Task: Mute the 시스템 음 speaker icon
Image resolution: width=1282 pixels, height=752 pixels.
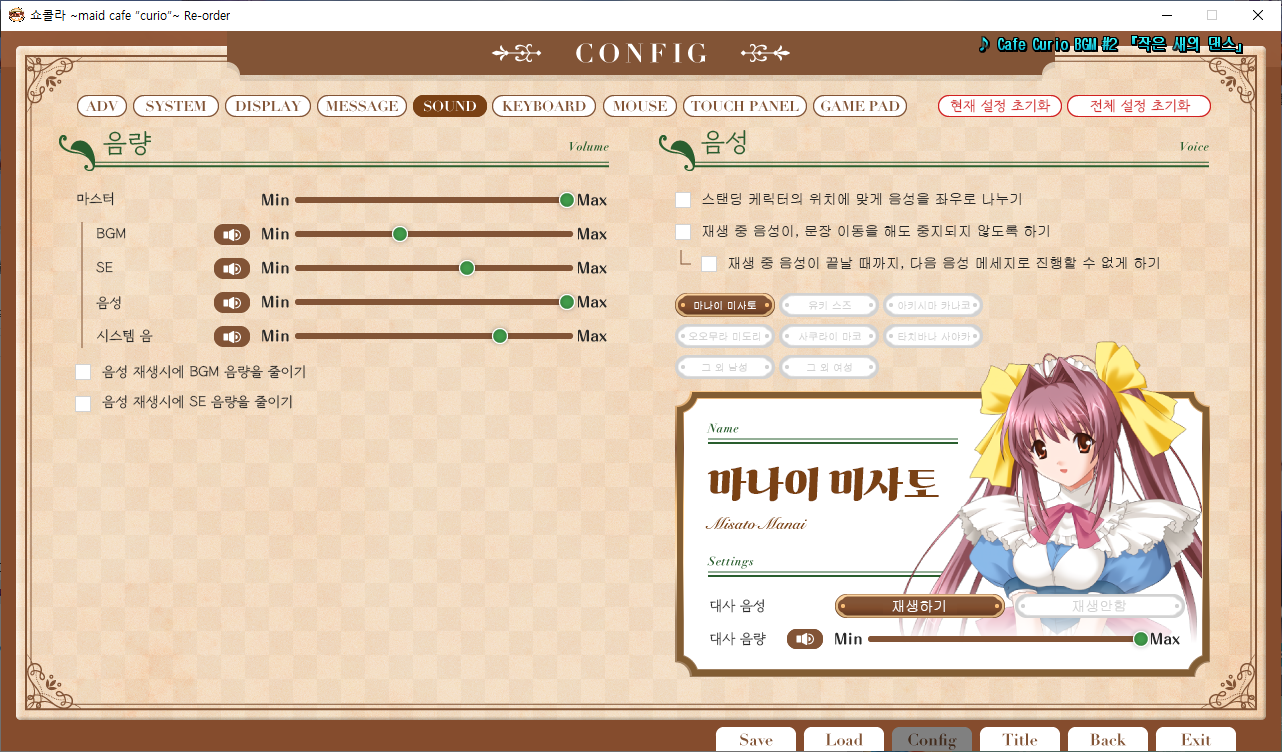Action: click(232, 336)
